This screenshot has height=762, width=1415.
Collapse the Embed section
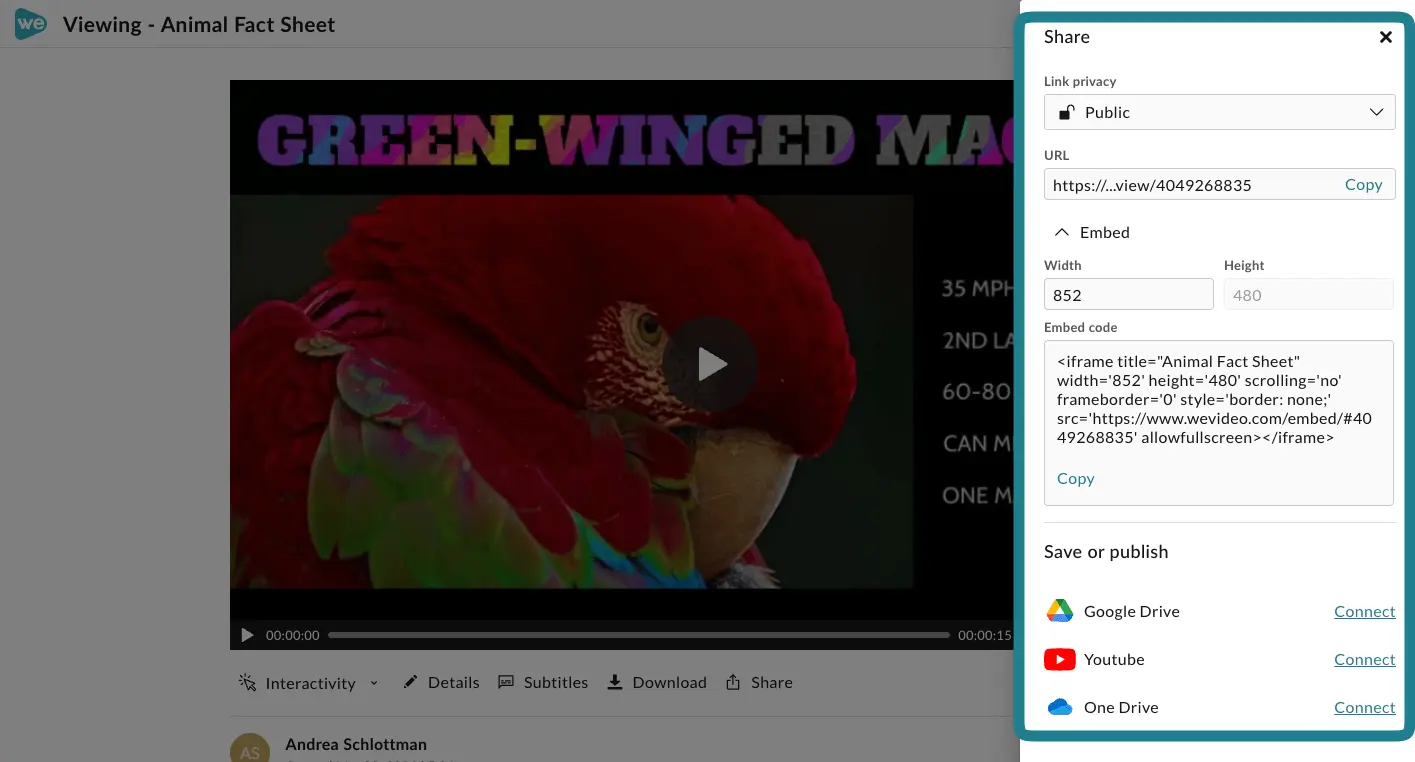1092,232
